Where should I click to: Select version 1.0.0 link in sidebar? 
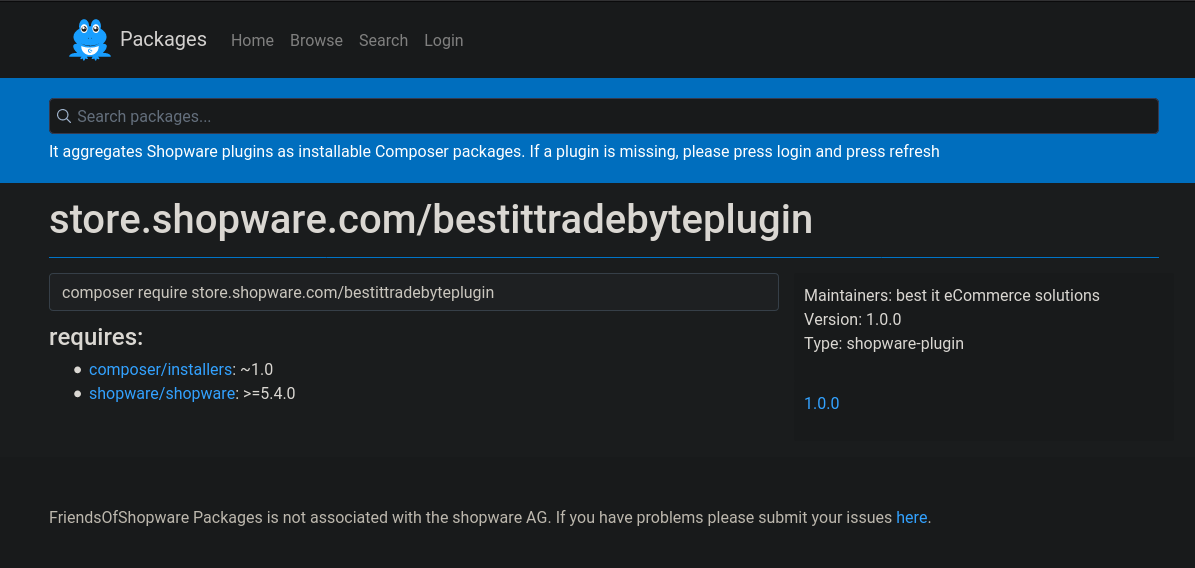point(822,403)
